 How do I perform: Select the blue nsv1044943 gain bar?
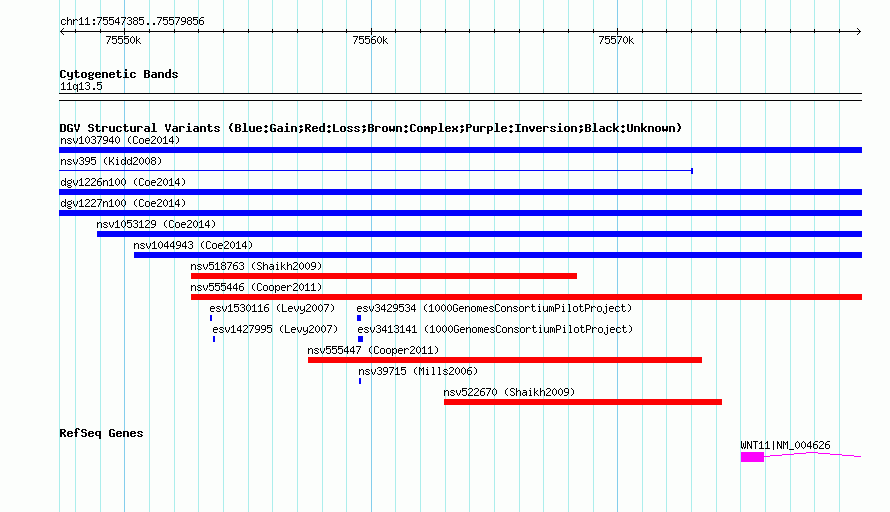pyautogui.click(x=498, y=255)
